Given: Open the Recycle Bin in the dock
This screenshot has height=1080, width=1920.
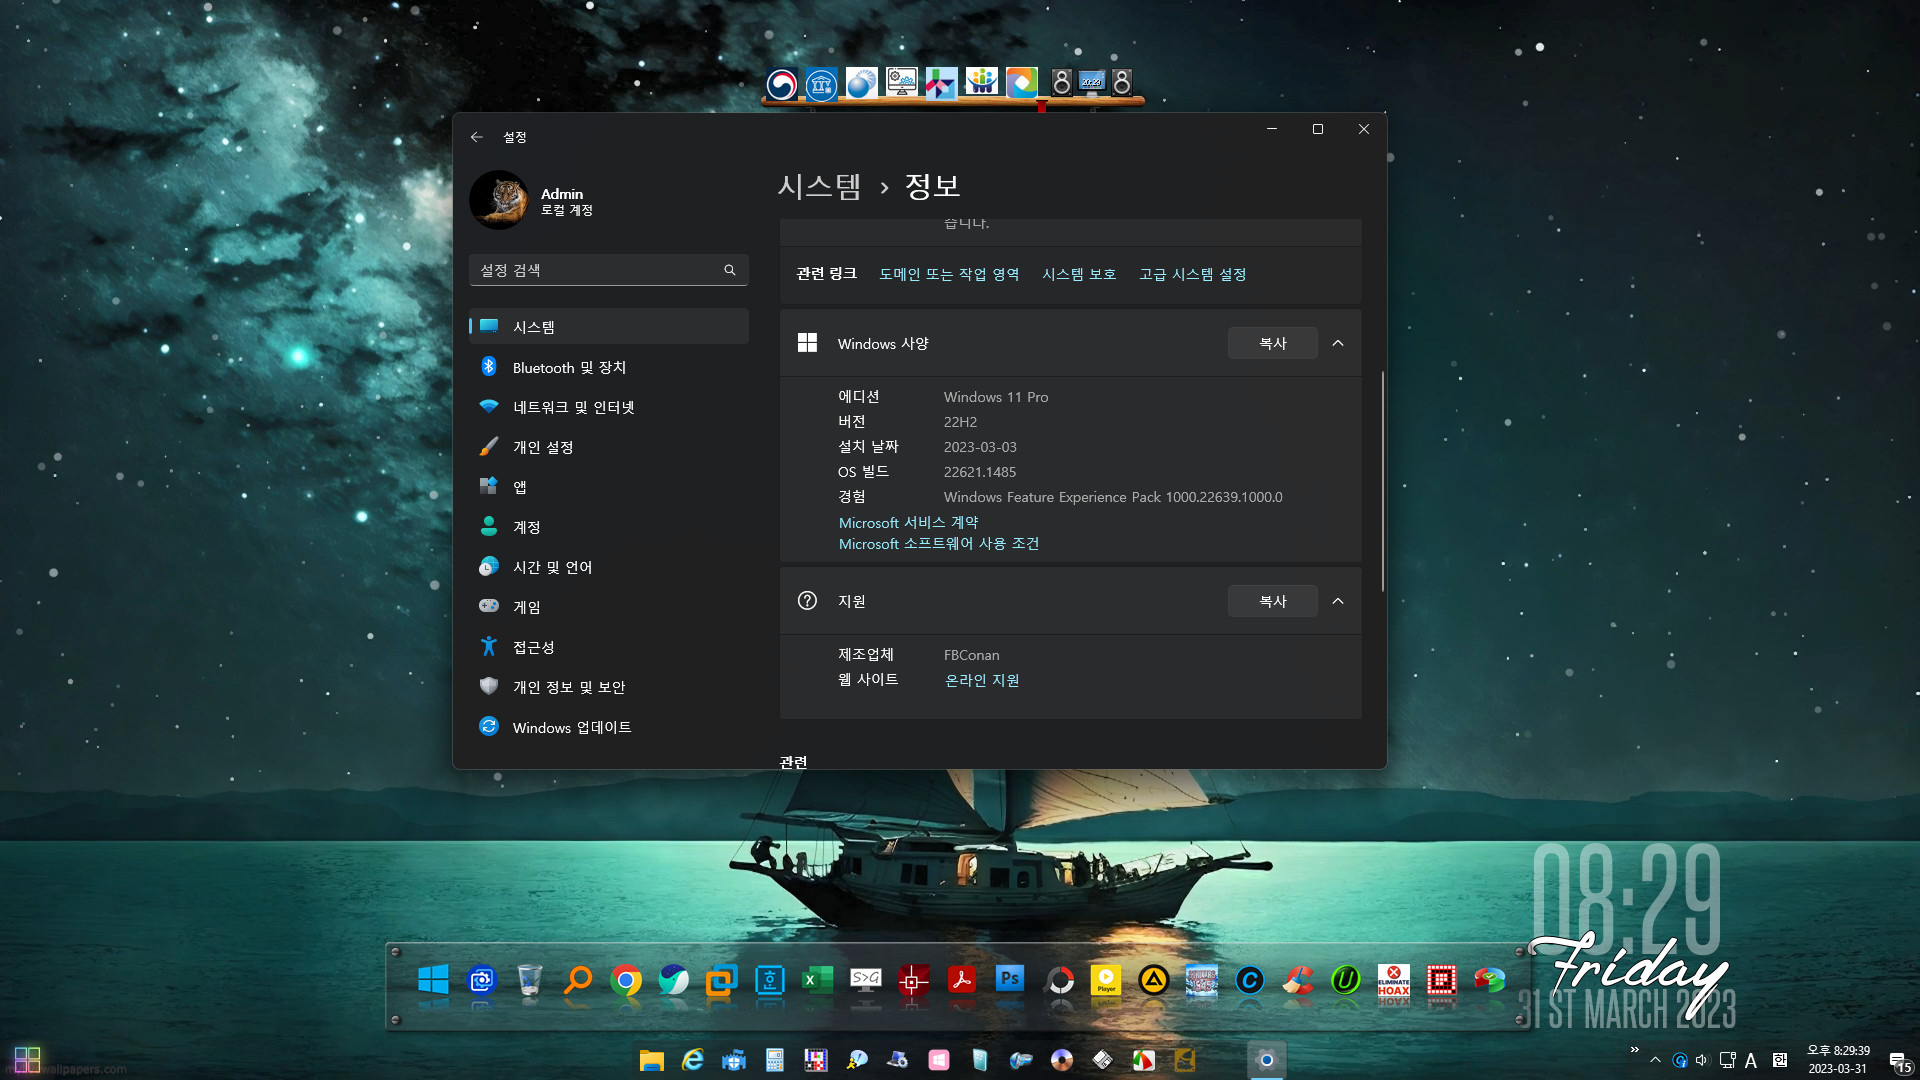Looking at the screenshot, I should pyautogui.click(x=530, y=980).
